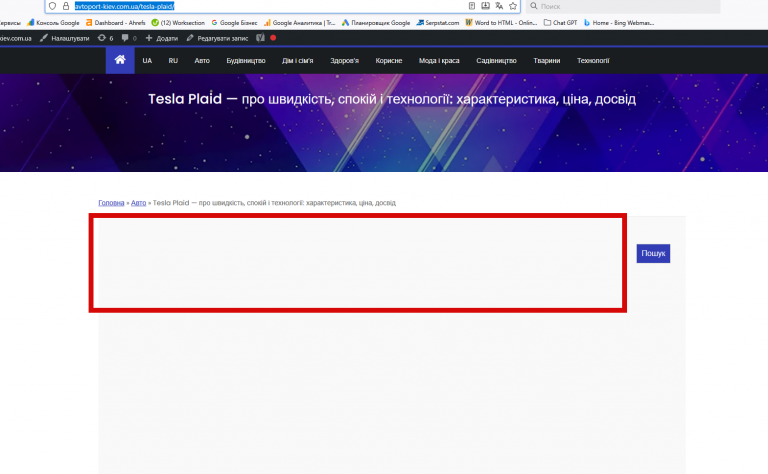Open the Здоров'я menu category
Image resolution: width=768 pixels, height=474 pixels.
344,61
